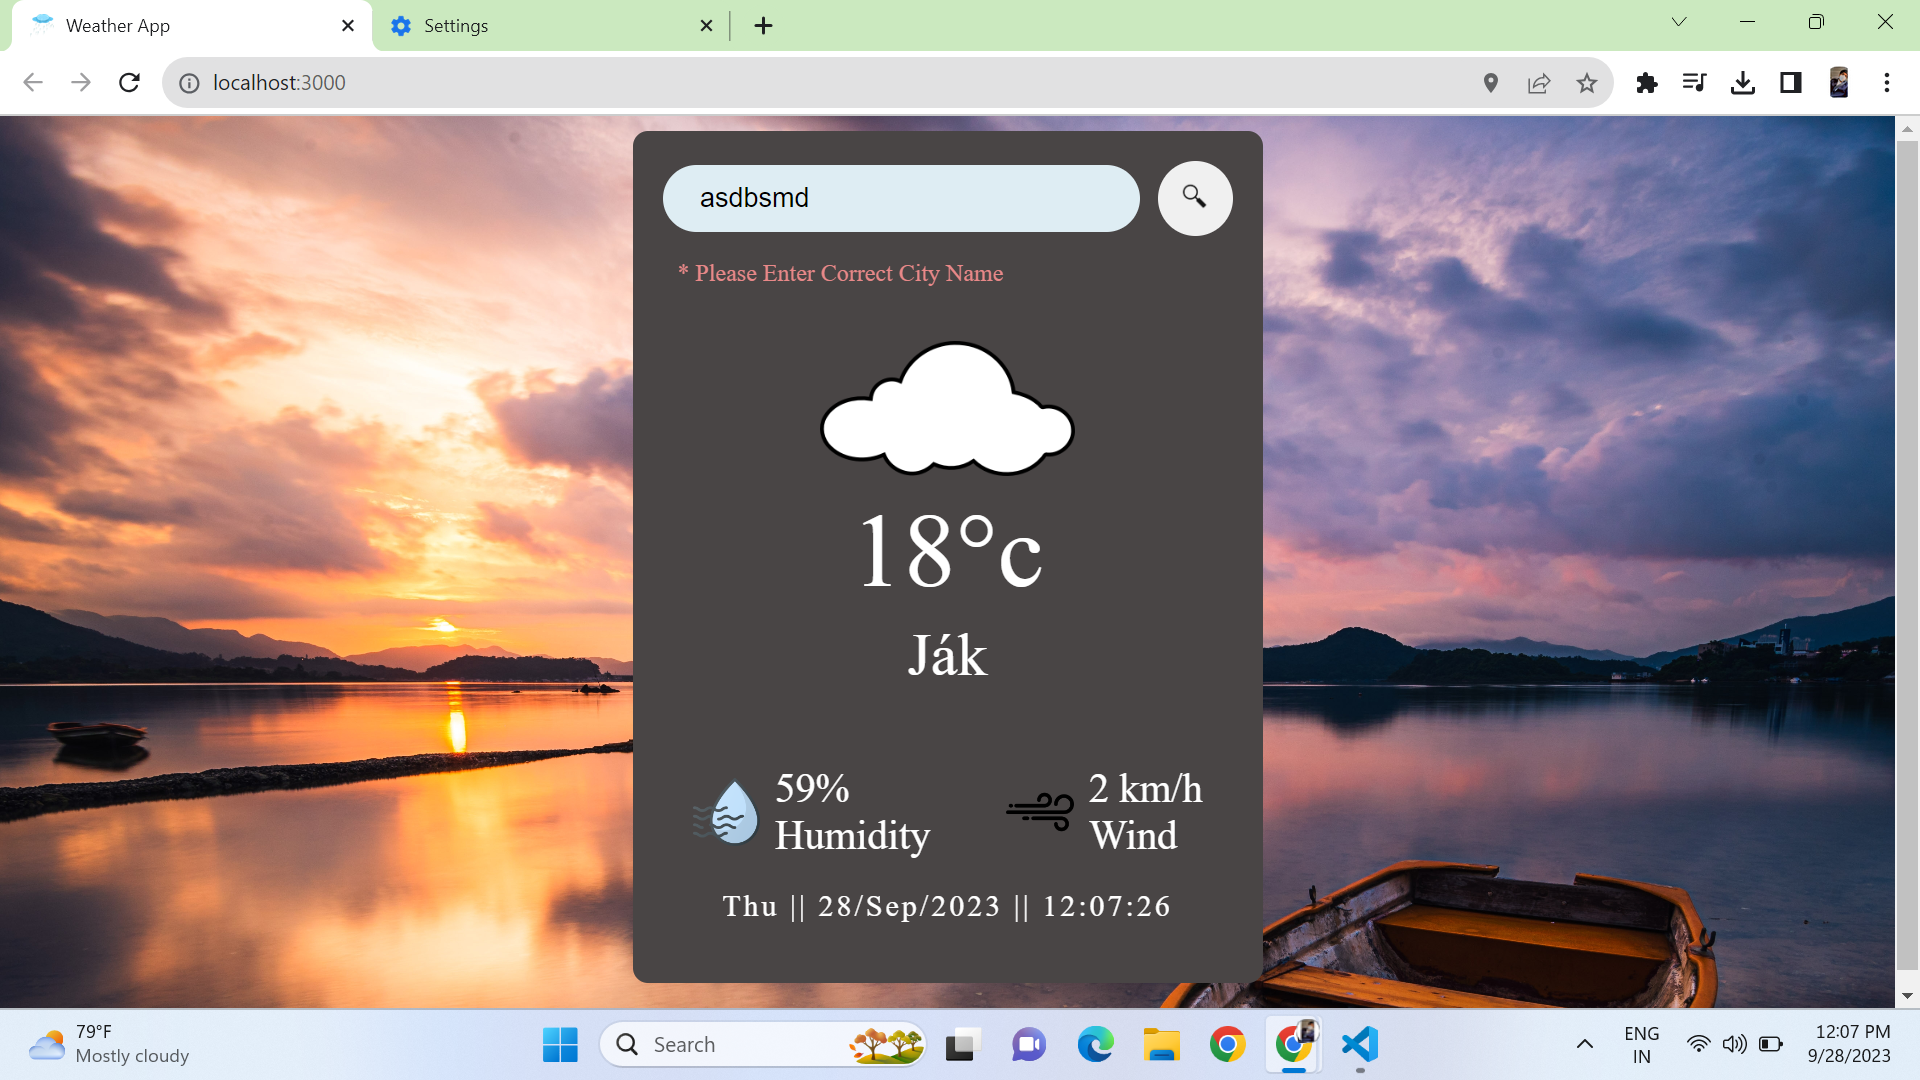Open the Downloads icon in the toolbar
The height and width of the screenshot is (1080, 1920).
click(1743, 83)
